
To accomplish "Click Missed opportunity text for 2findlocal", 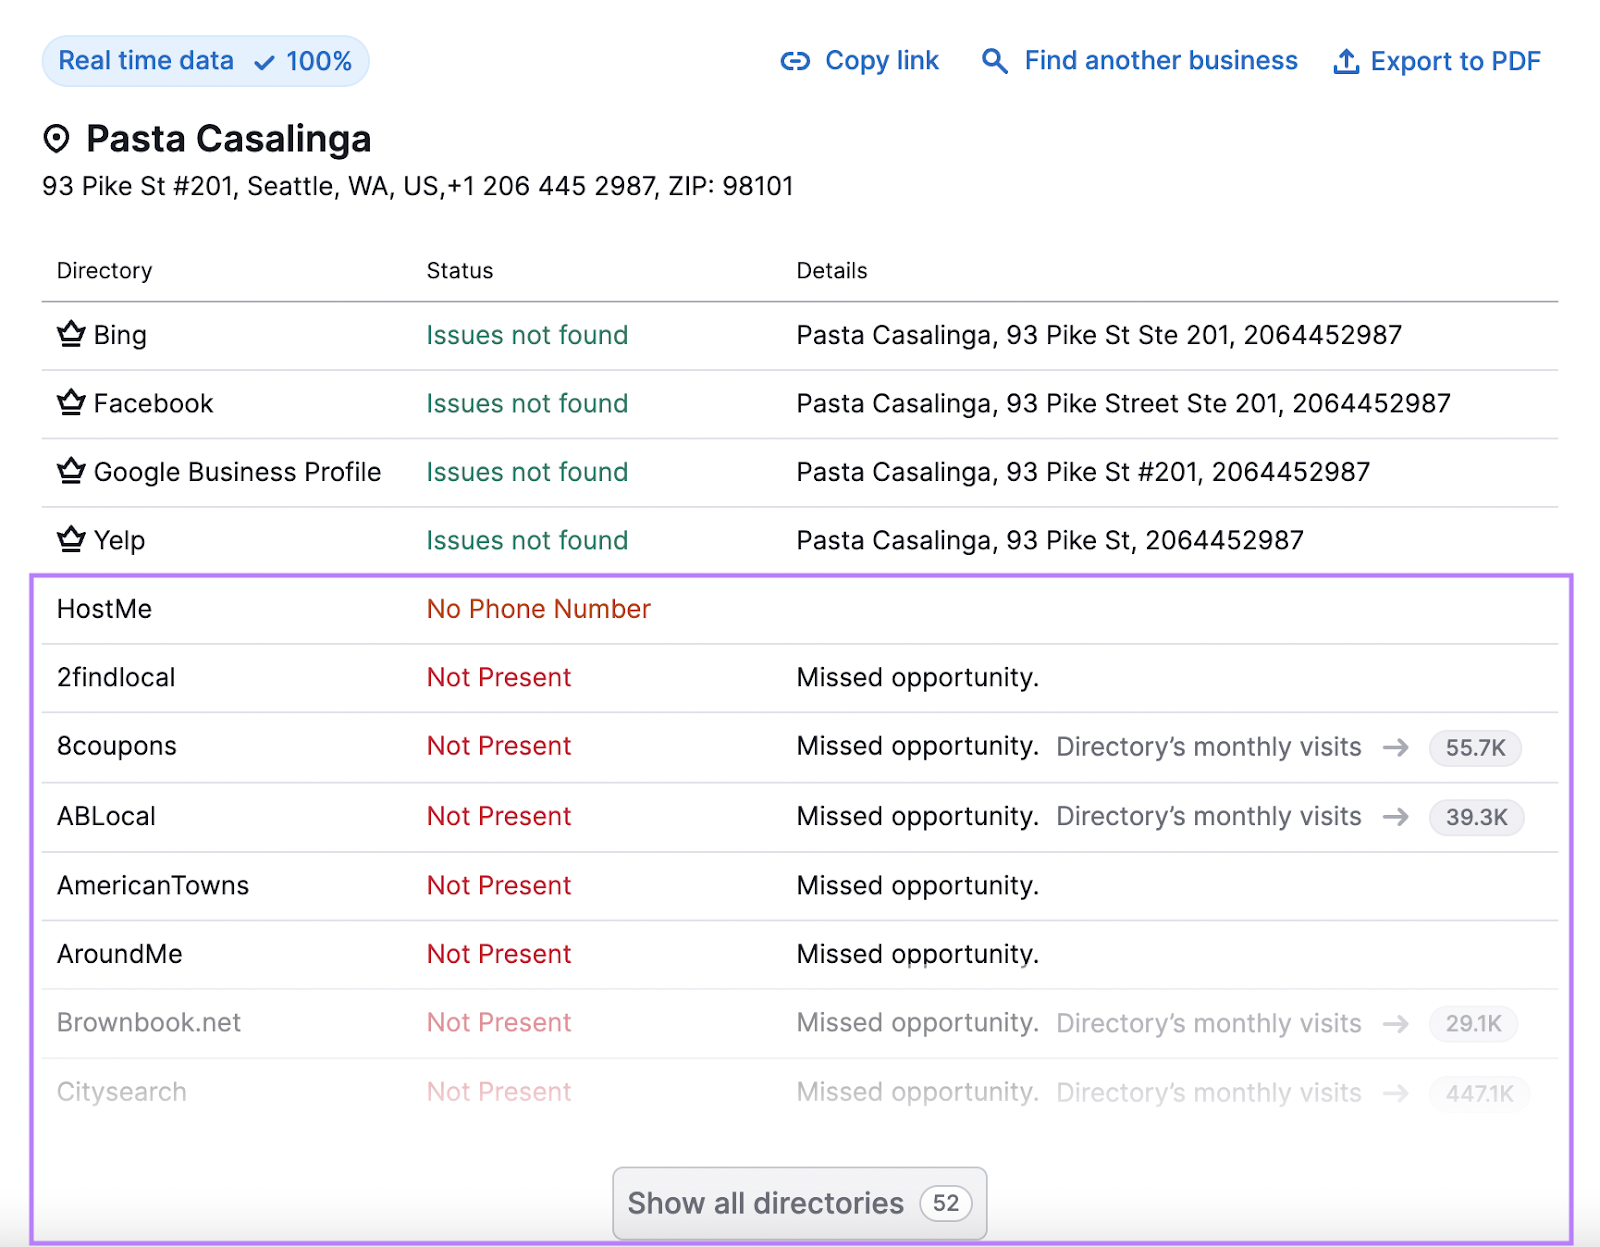I will tap(918, 677).
